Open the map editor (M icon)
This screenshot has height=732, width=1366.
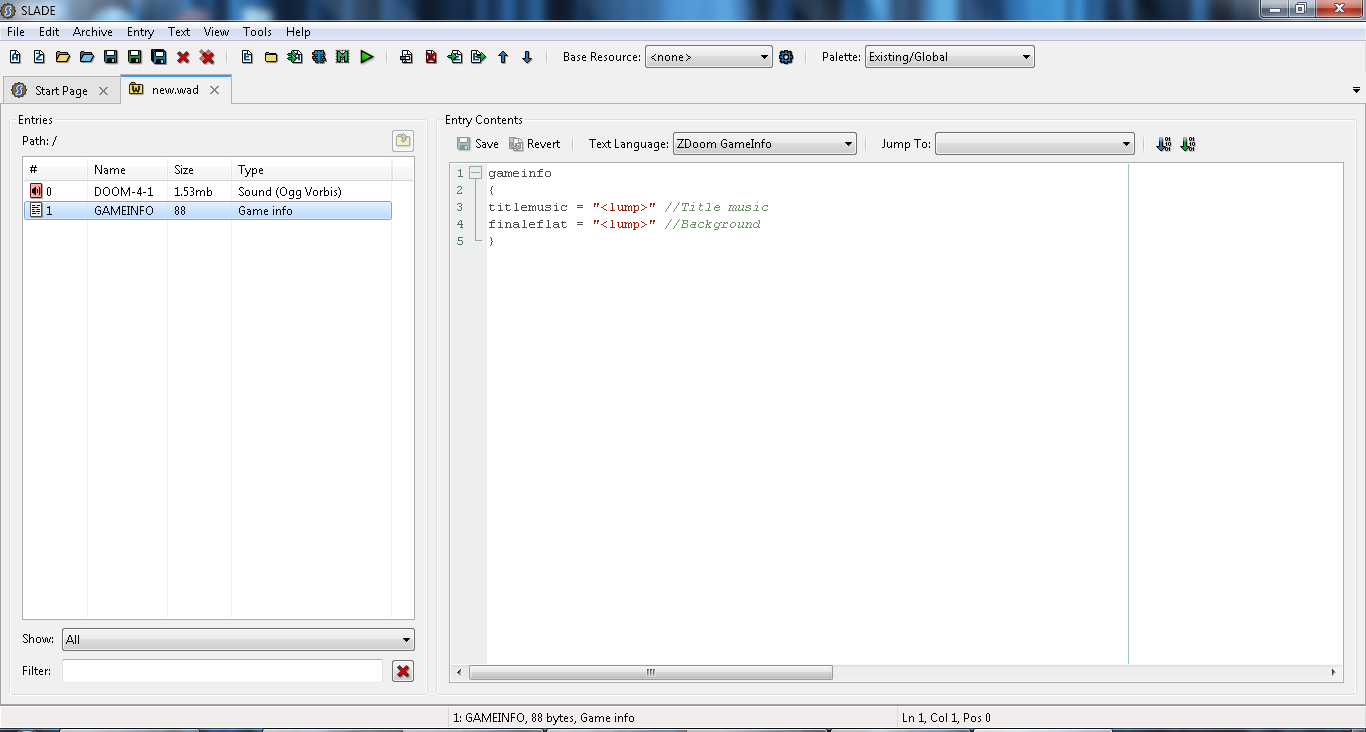click(x=343, y=57)
